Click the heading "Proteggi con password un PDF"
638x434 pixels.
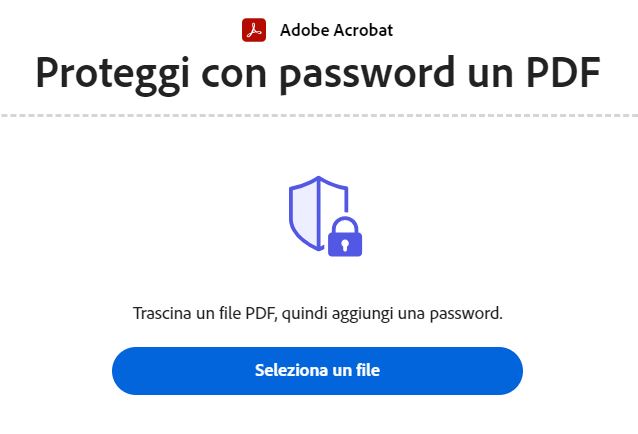tap(318, 74)
